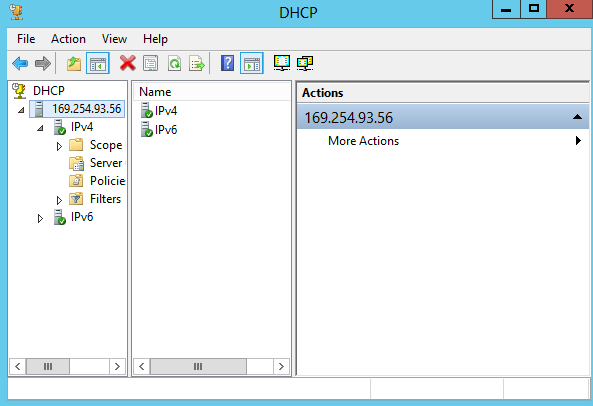
Task: Click the double monitor servers toolbar icon
Action: pyautogui.click(x=305, y=63)
